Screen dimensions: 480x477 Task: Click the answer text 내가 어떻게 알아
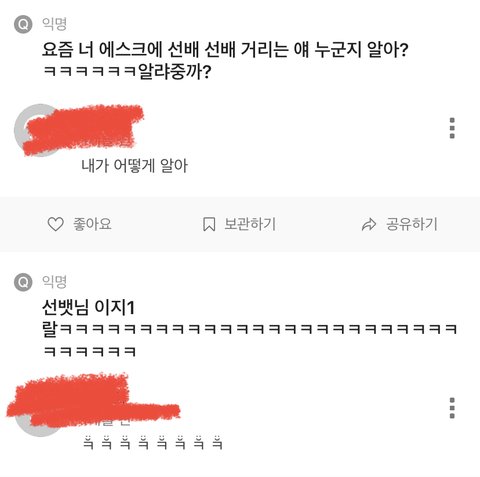point(135,166)
